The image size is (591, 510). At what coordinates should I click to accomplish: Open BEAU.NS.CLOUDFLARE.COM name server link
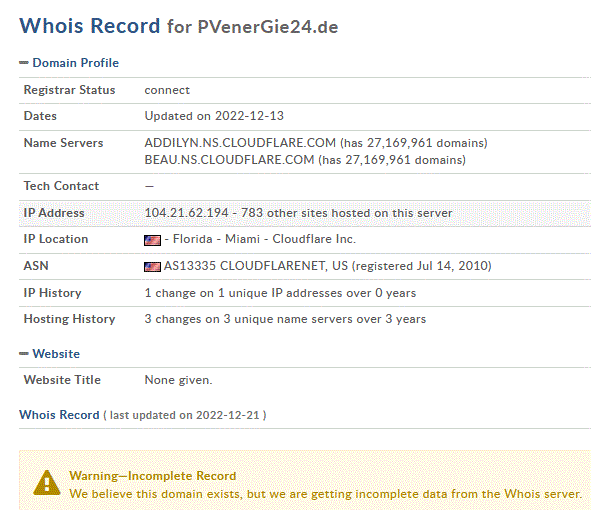(x=229, y=160)
